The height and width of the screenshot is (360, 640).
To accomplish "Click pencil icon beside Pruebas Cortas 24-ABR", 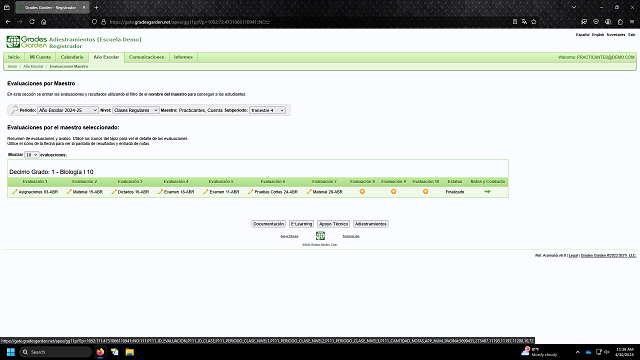I will 251,191.
